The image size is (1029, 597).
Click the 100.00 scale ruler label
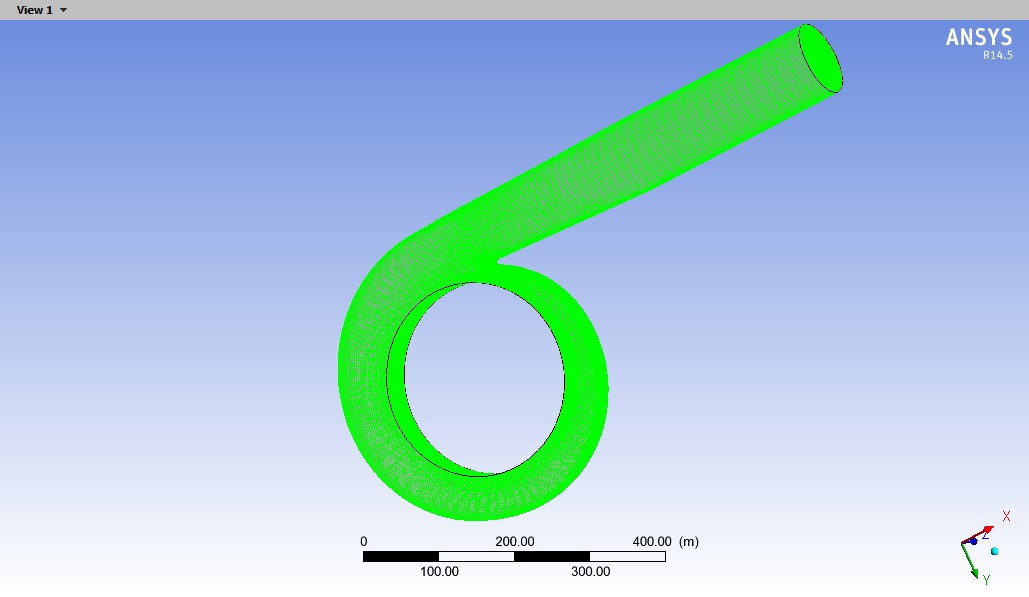[439, 571]
